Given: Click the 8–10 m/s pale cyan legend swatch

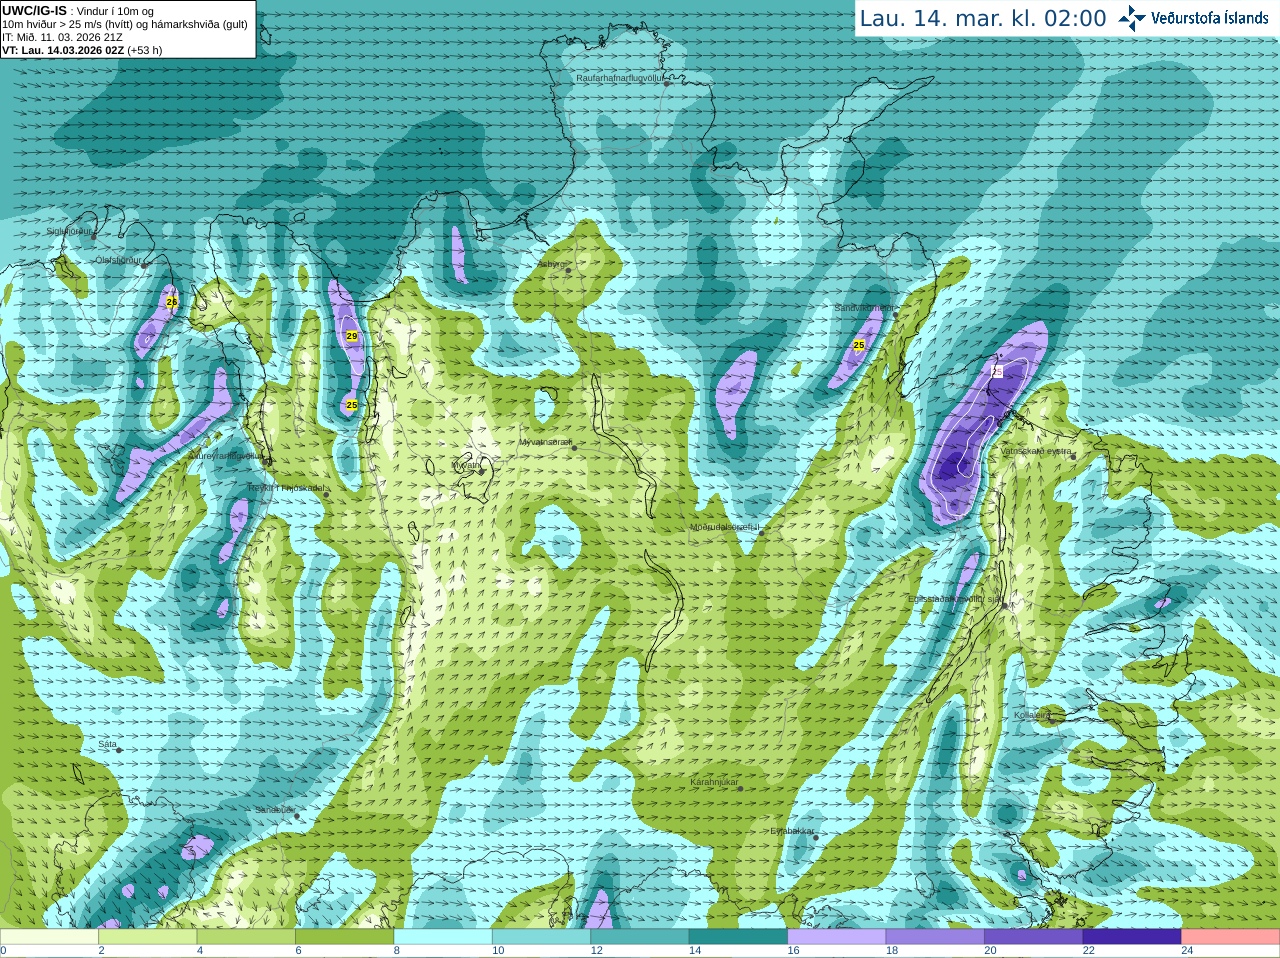Looking at the screenshot, I should (x=443, y=936).
